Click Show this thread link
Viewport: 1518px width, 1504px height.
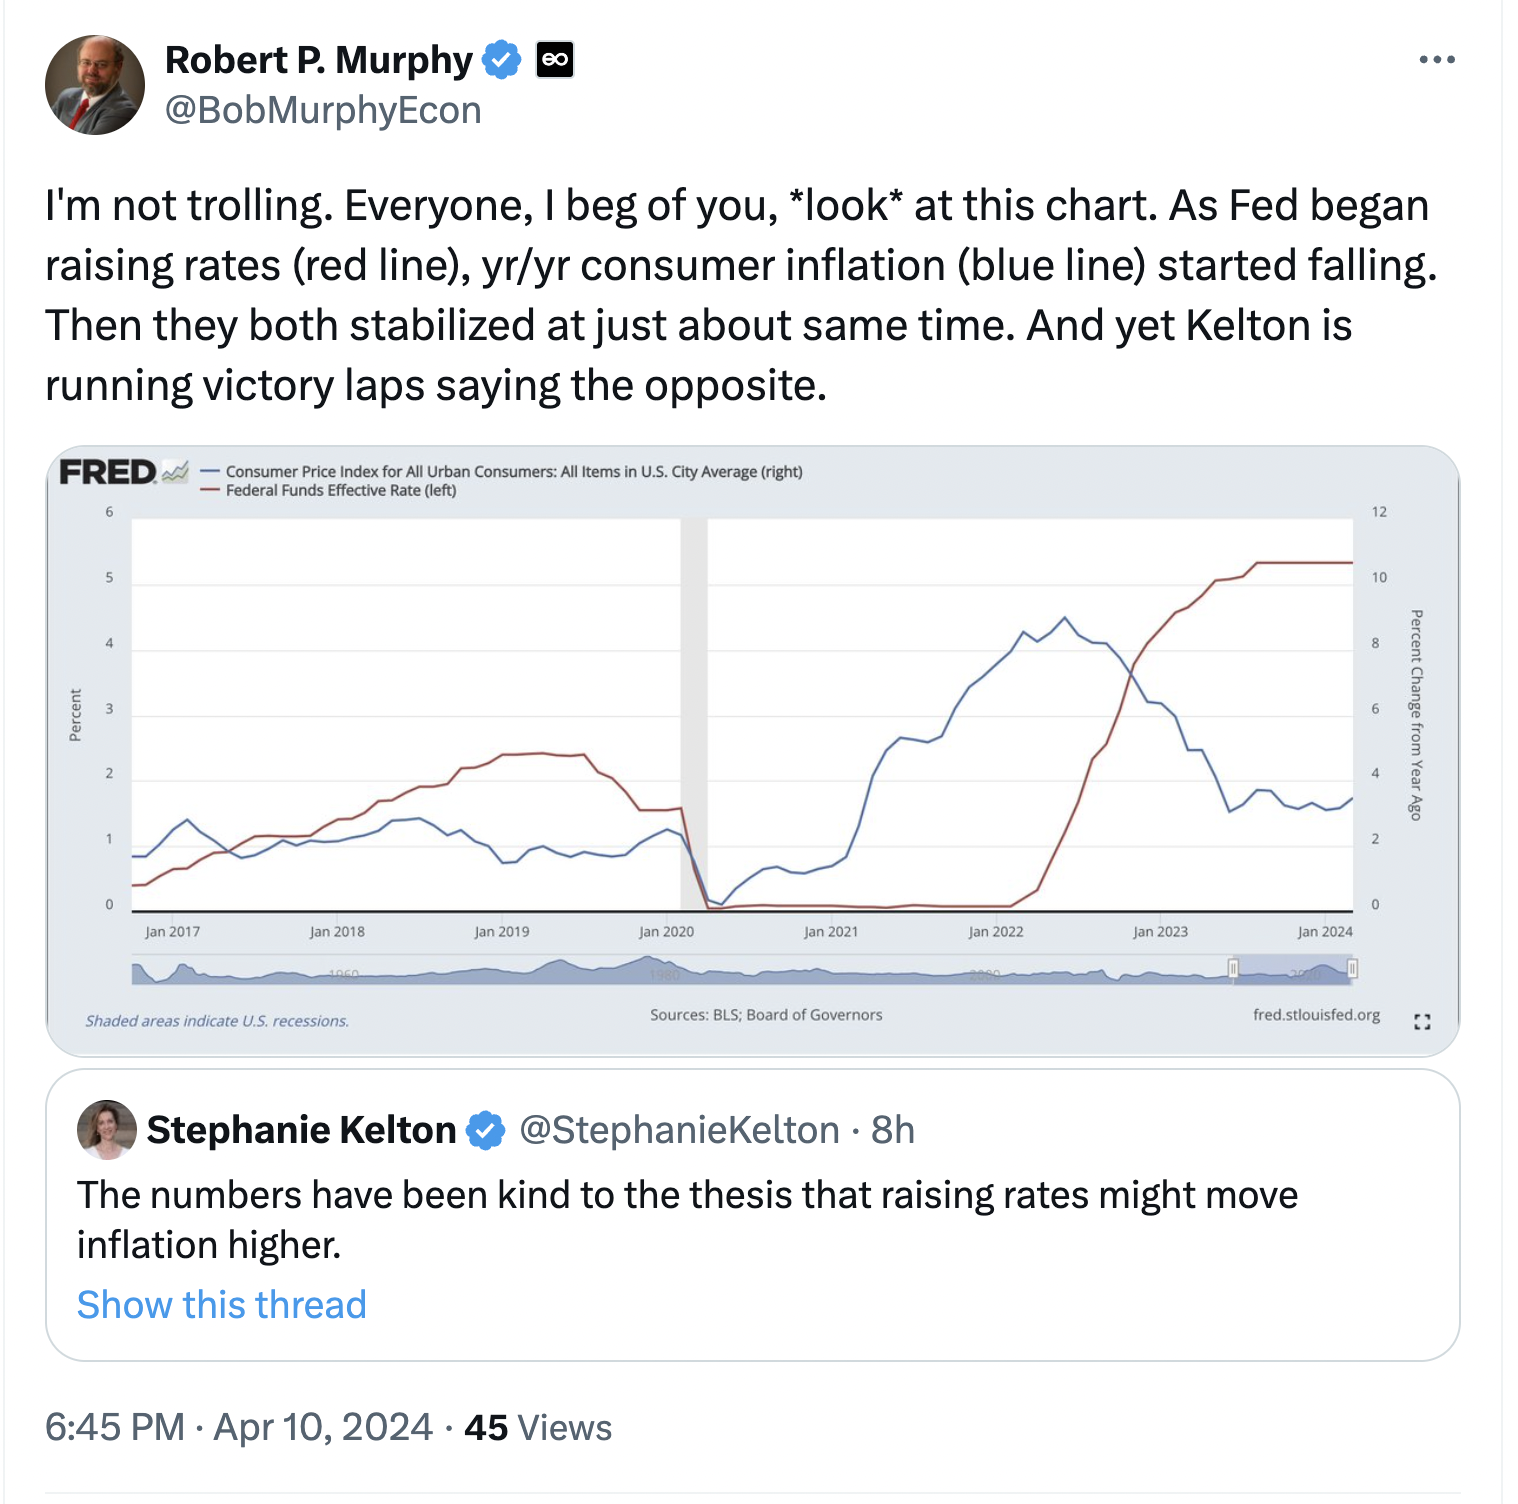222,1305
